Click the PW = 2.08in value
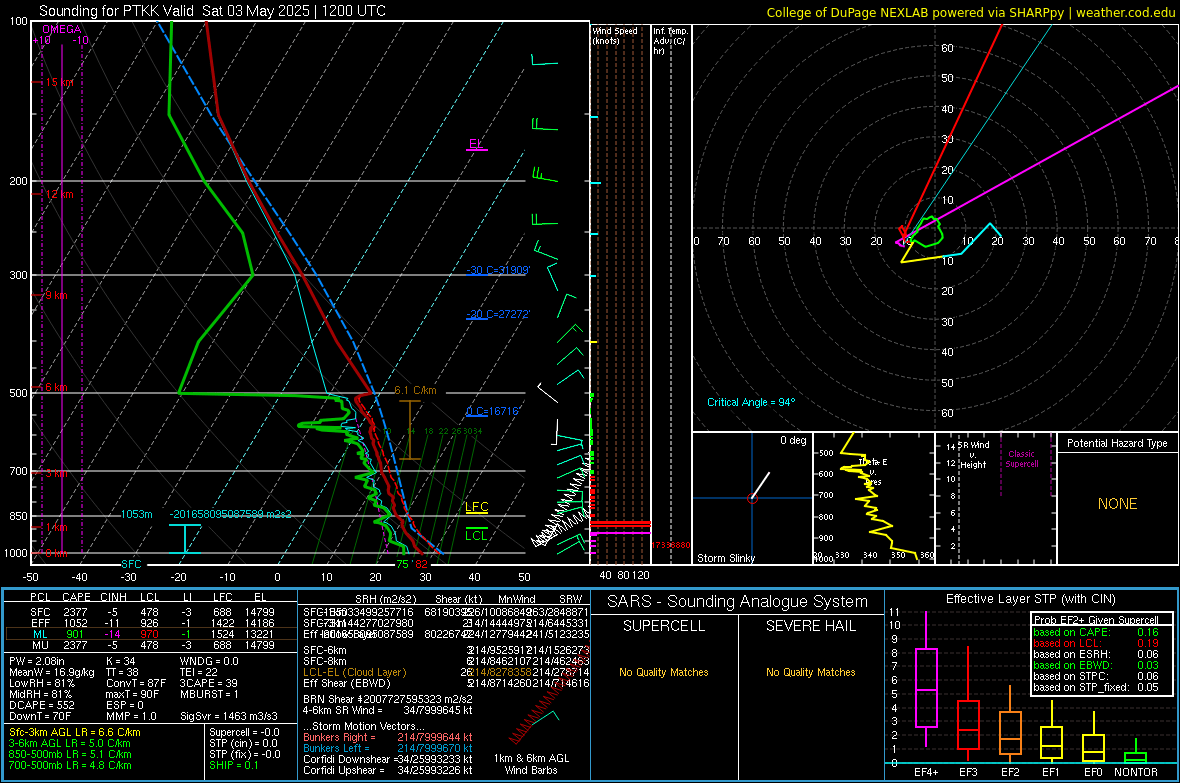Image resolution: width=1180 pixels, height=783 pixels. point(37,661)
